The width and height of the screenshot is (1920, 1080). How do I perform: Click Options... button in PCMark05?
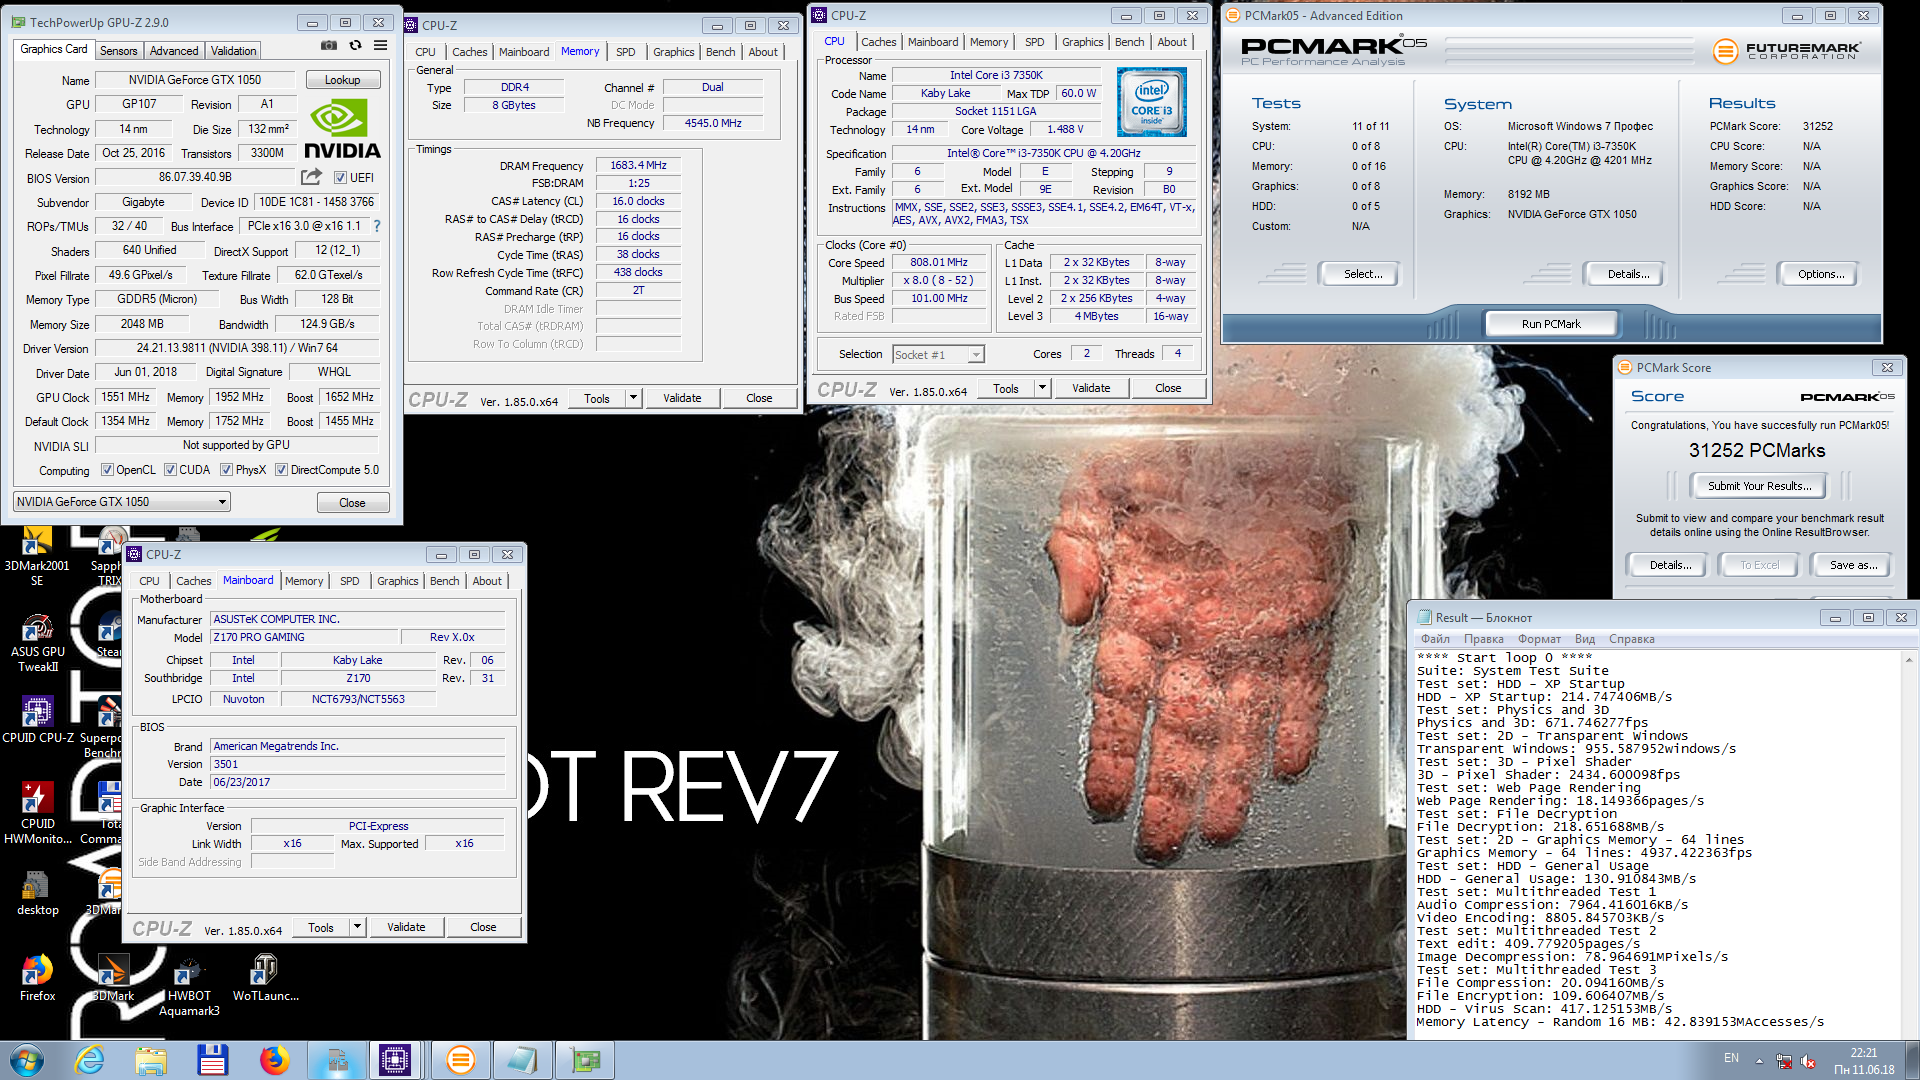[1821, 274]
